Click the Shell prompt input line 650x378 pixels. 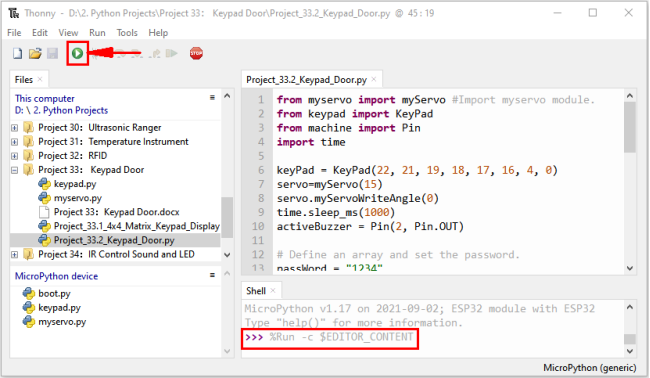(x=329, y=337)
